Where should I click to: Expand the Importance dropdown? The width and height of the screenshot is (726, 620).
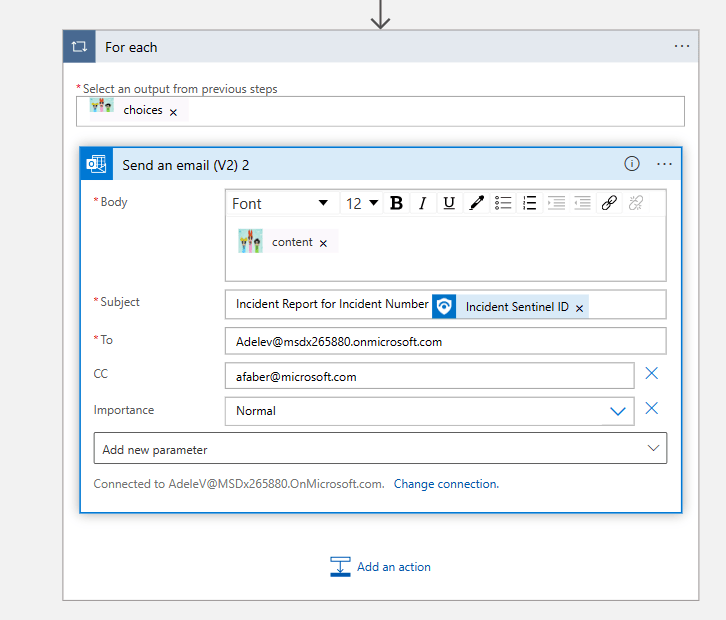(x=618, y=411)
